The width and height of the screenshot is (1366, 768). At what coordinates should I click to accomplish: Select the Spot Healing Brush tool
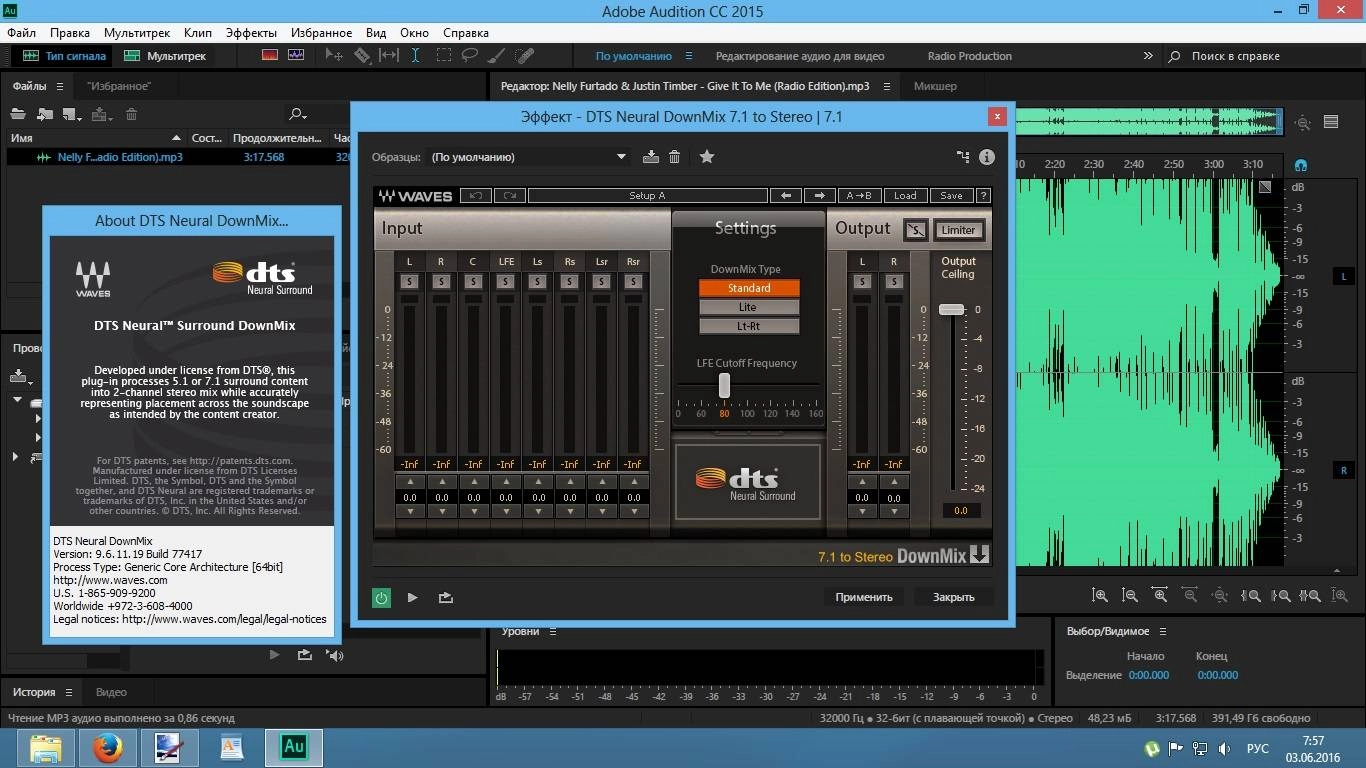[525, 56]
